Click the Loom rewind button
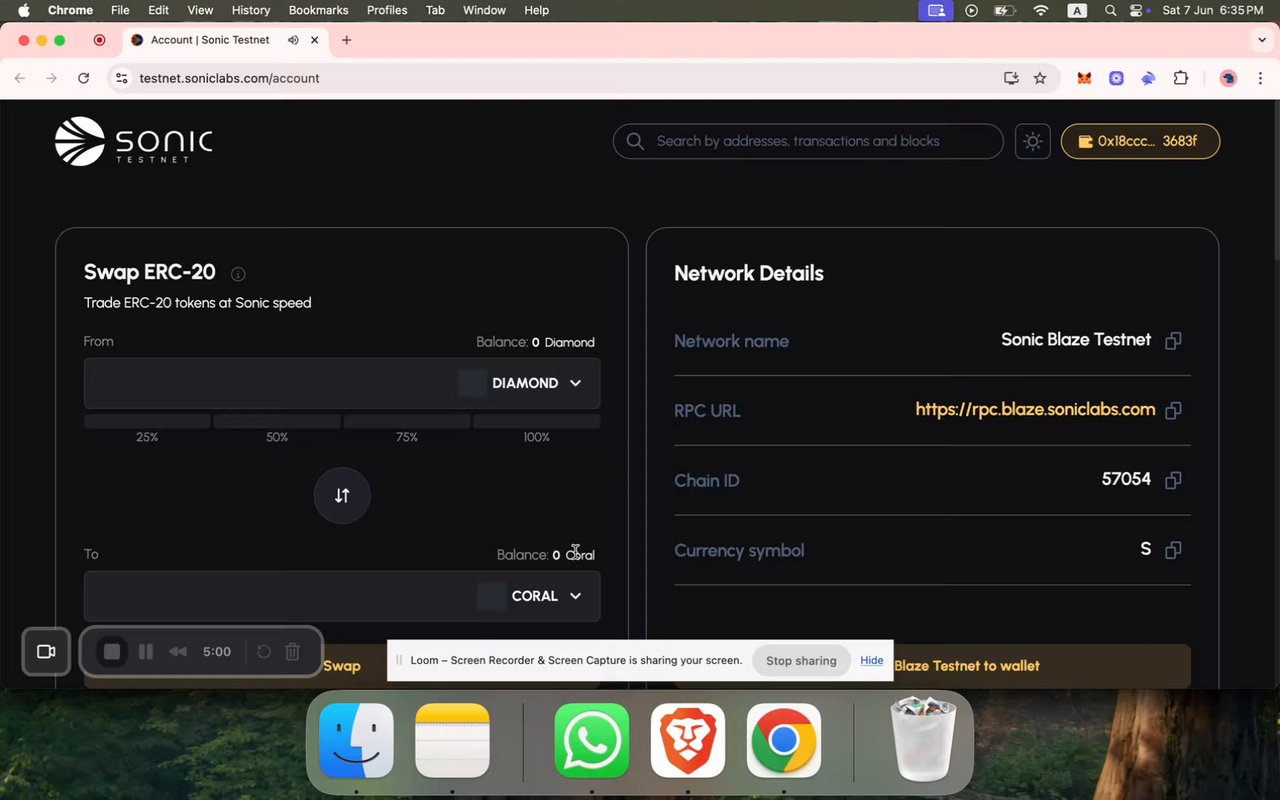The image size is (1280, 800). coord(178,652)
